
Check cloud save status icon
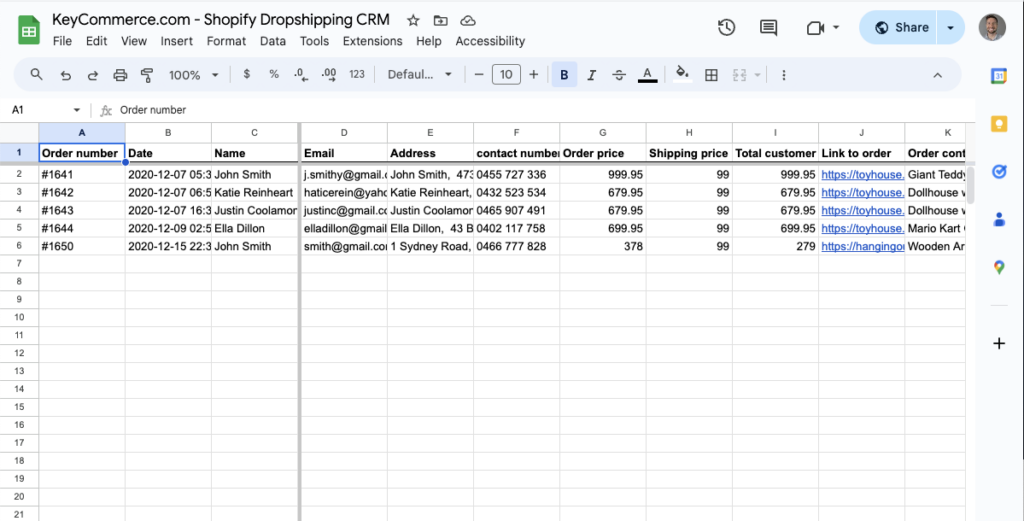pos(468,20)
